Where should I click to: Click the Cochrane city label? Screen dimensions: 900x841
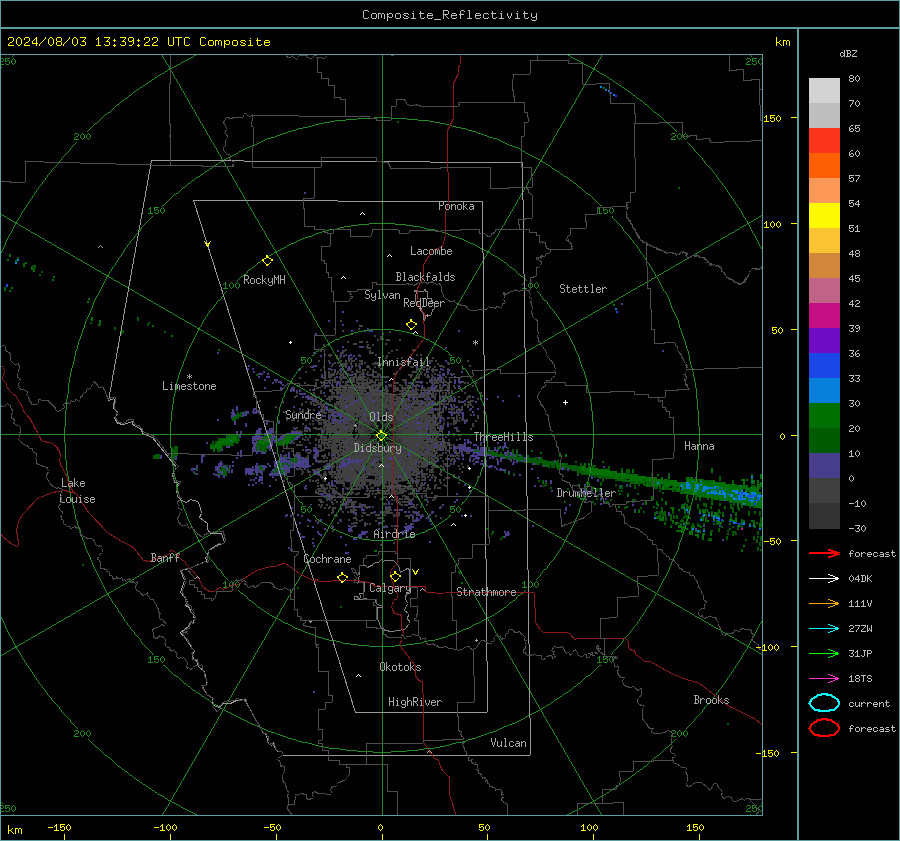(327, 559)
